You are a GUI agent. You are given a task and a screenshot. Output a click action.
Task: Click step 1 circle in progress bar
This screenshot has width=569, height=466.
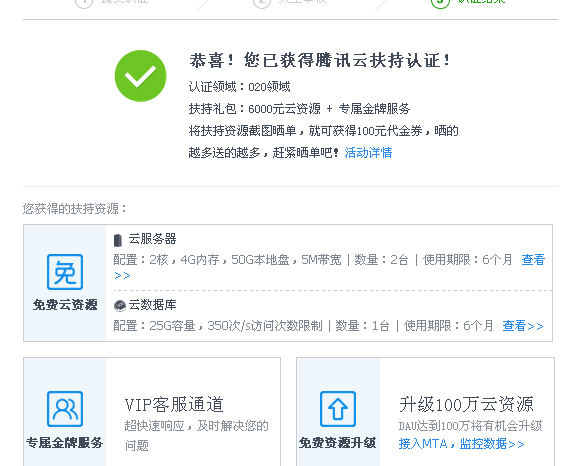(x=84, y=2)
